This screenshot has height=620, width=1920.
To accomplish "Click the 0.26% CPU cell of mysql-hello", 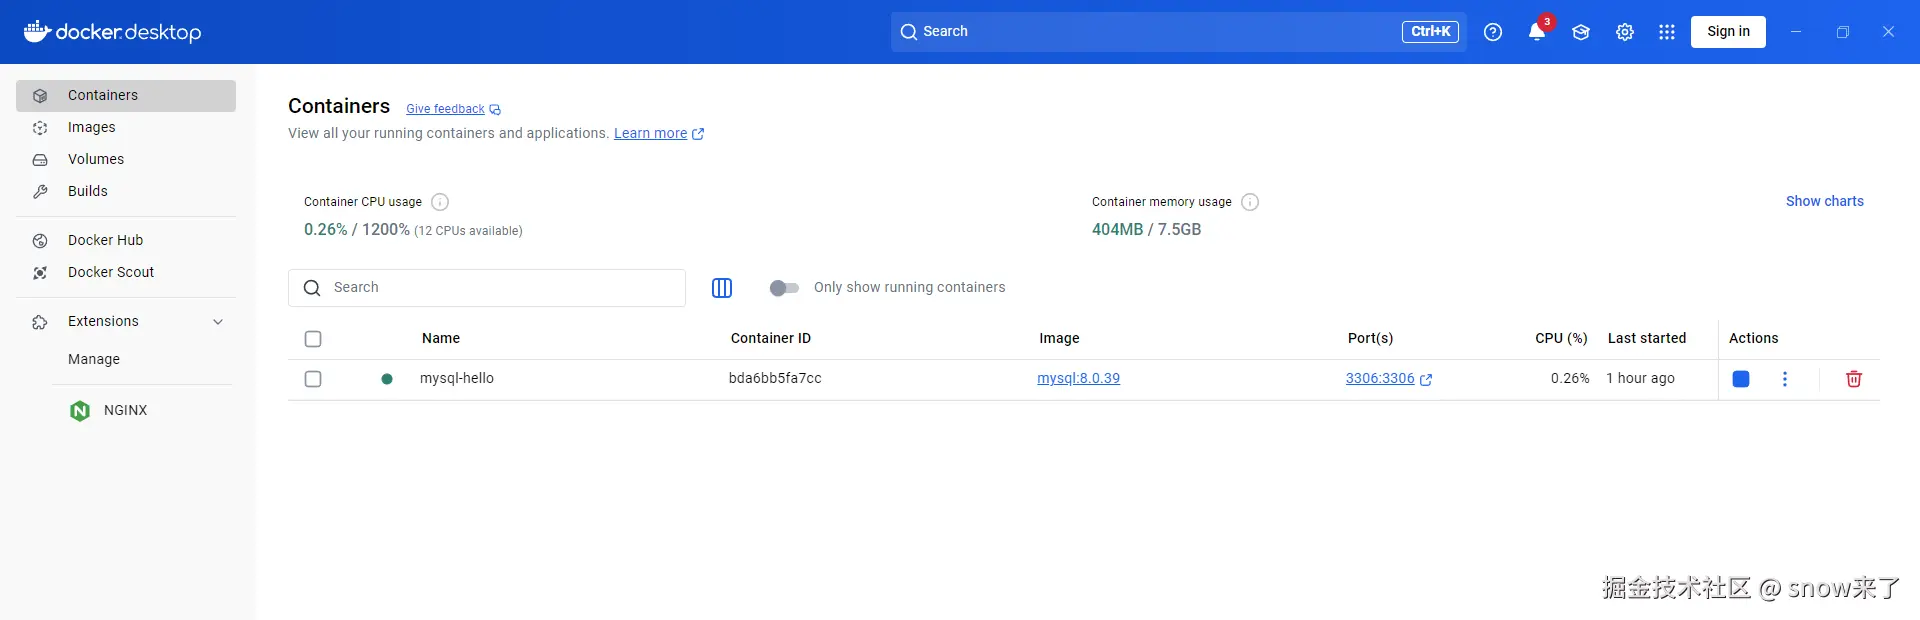I will tap(1570, 378).
